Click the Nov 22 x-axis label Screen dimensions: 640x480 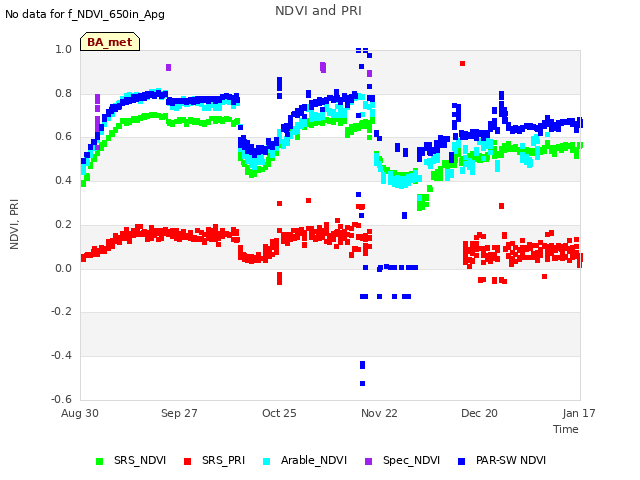pos(379,413)
